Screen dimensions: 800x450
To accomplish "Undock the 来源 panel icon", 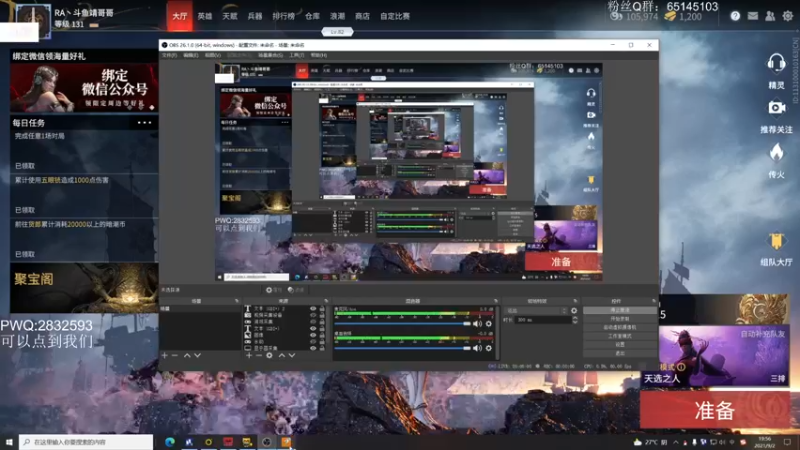I will [326, 301].
